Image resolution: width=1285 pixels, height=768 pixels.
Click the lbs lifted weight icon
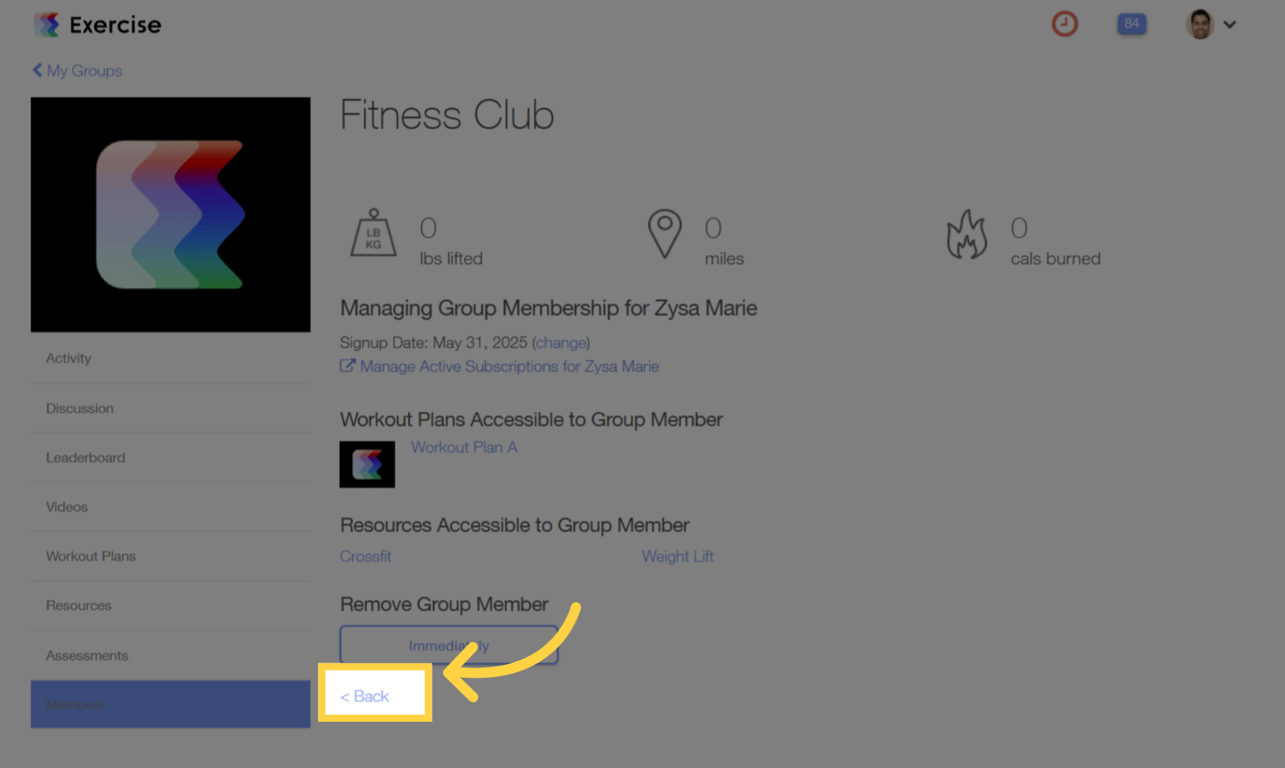tap(373, 234)
